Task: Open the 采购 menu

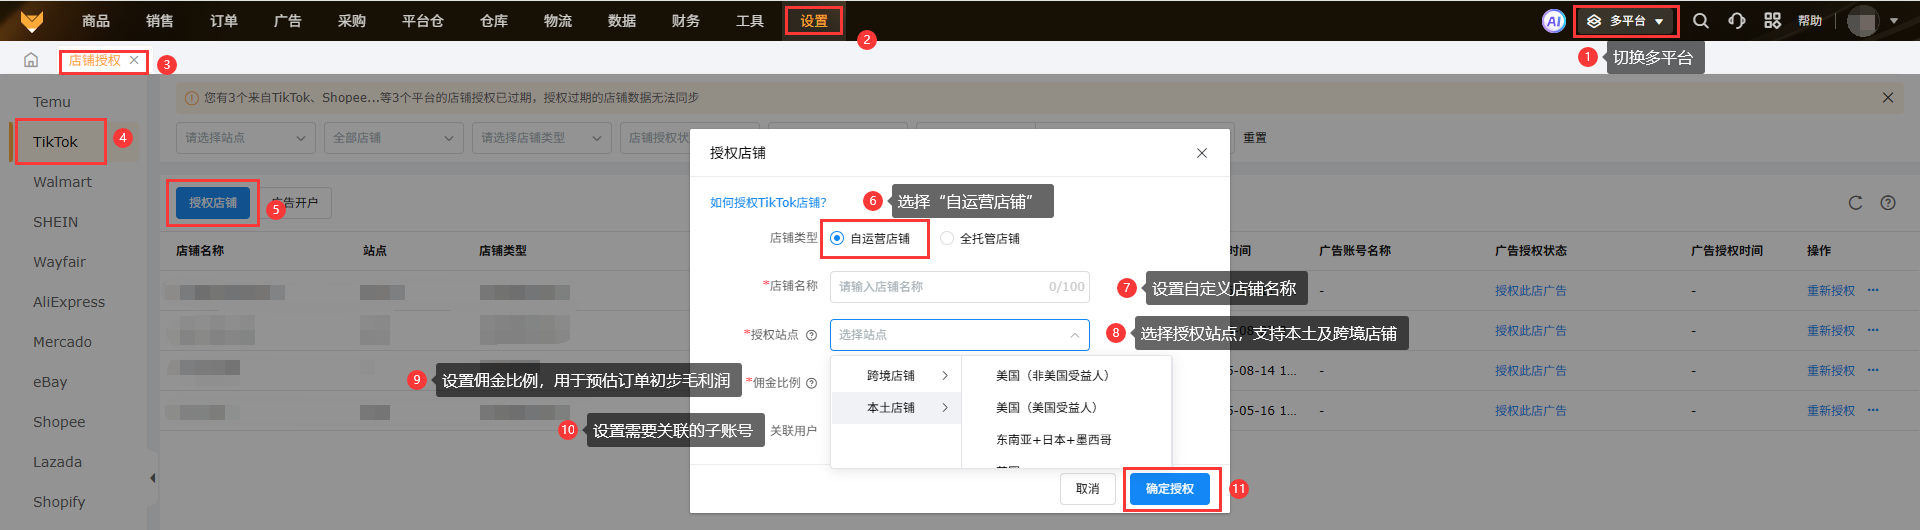Action: (x=352, y=21)
